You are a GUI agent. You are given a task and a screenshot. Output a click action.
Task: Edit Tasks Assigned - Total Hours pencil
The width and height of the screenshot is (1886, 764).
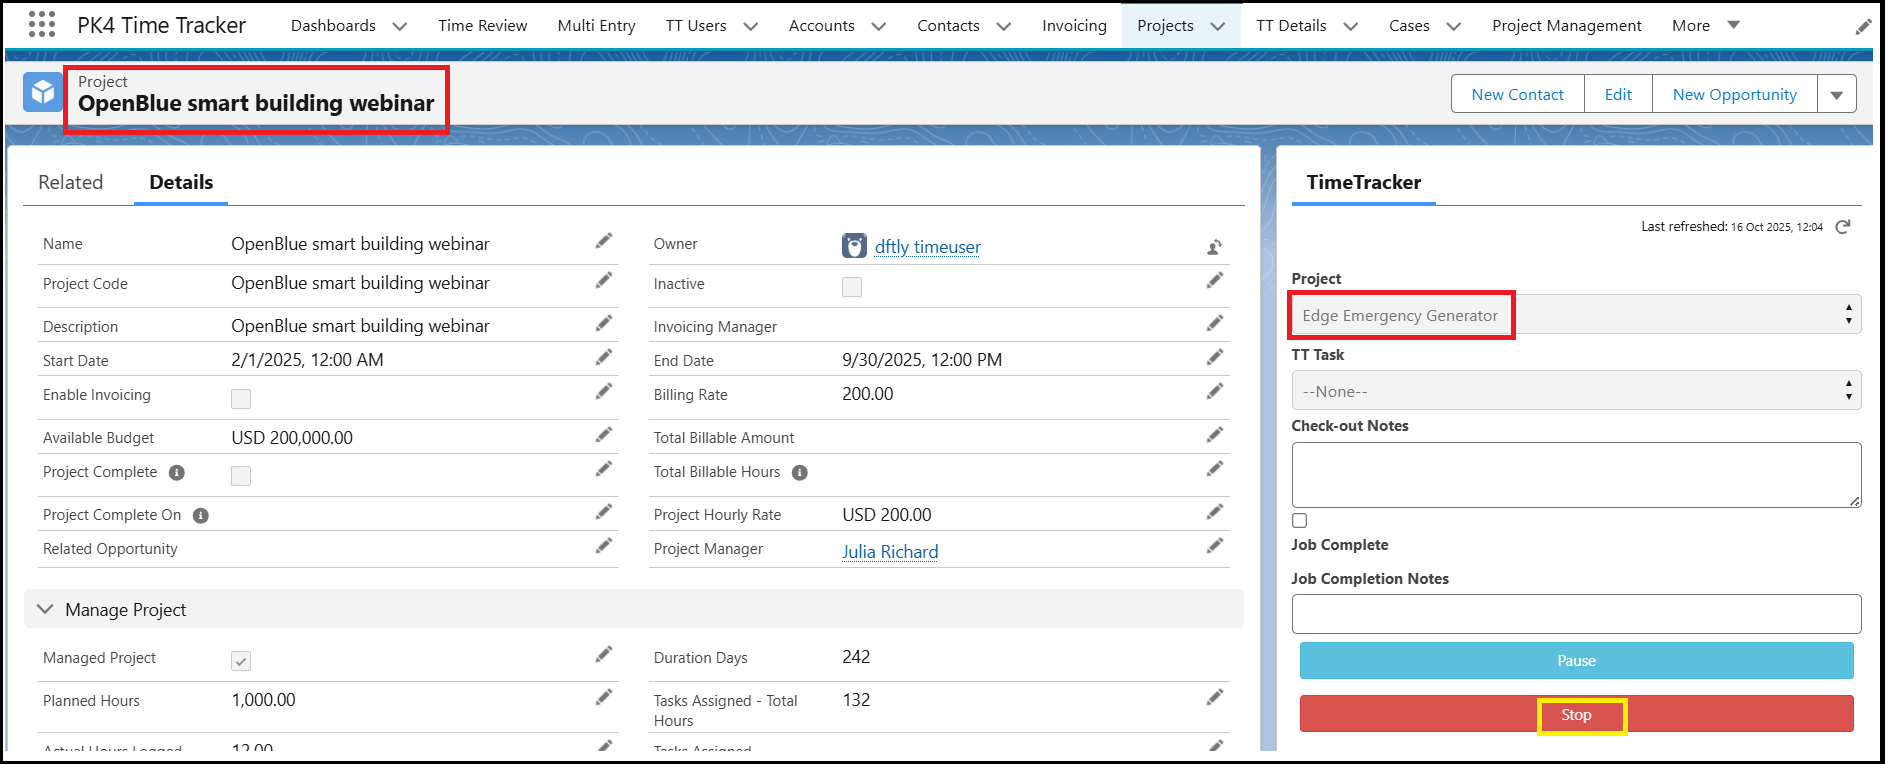[x=1215, y=698]
